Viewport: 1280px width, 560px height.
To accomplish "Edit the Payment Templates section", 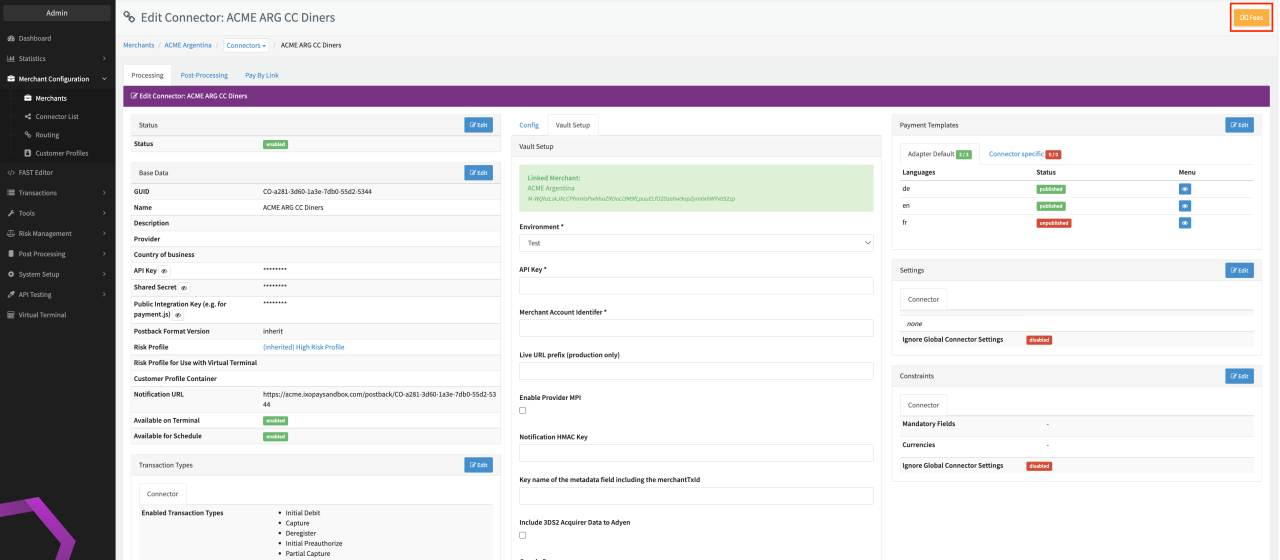I will [x=1238, y=125].
